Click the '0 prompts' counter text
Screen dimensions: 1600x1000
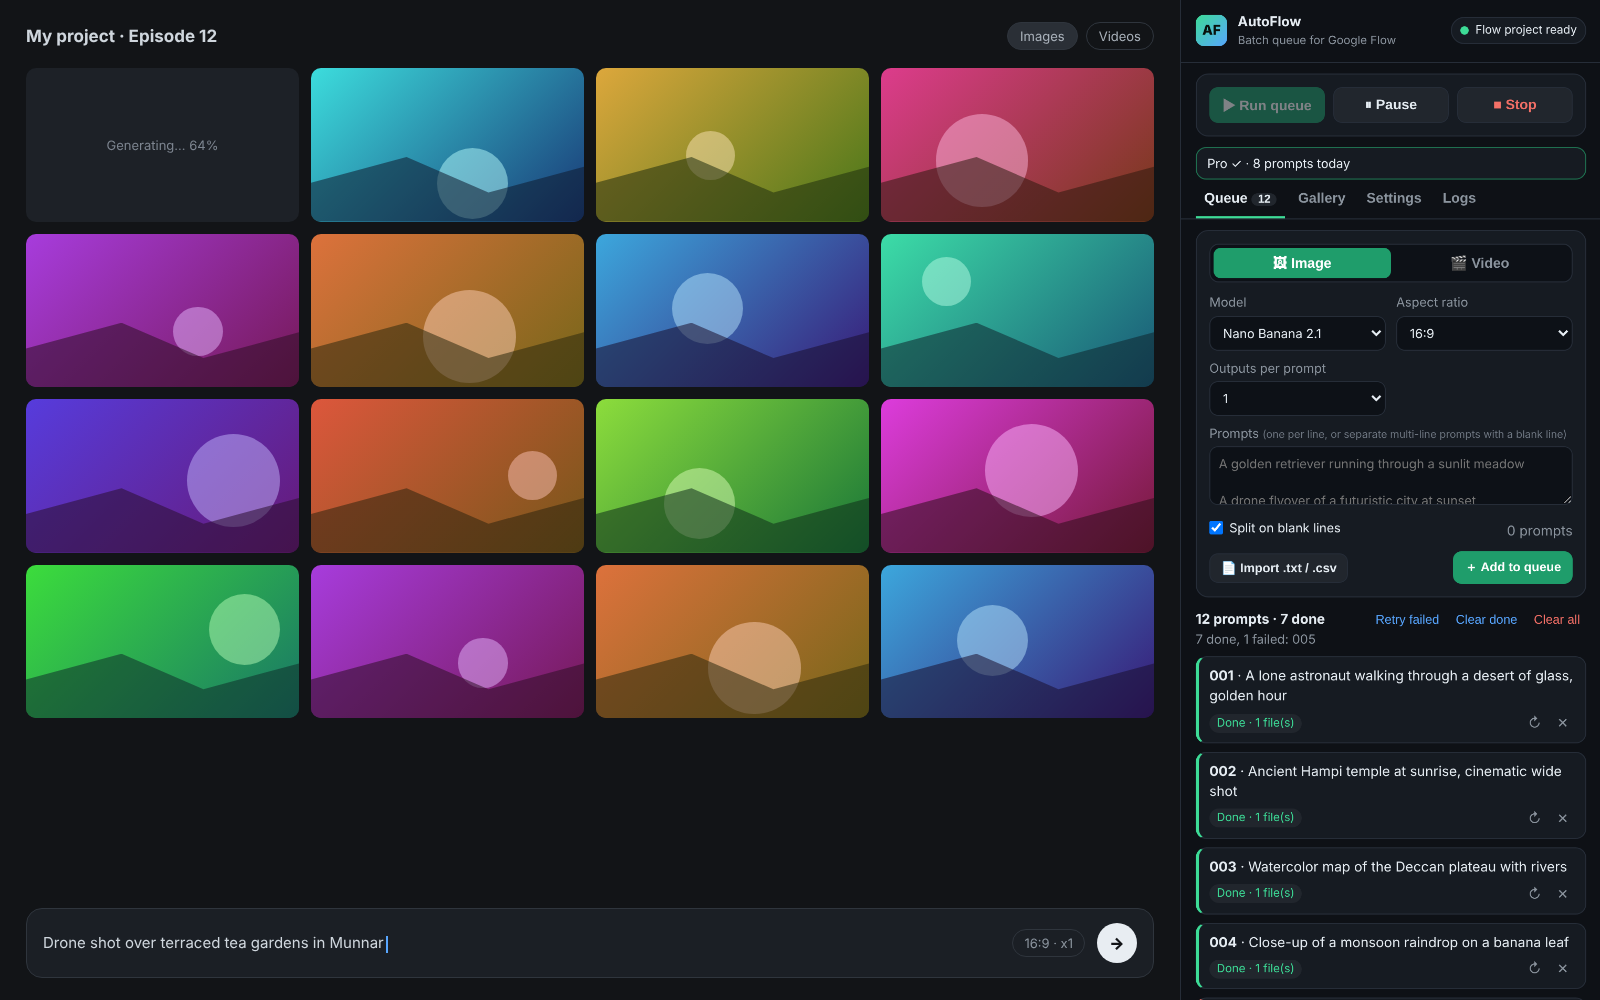coord(1539,531)
